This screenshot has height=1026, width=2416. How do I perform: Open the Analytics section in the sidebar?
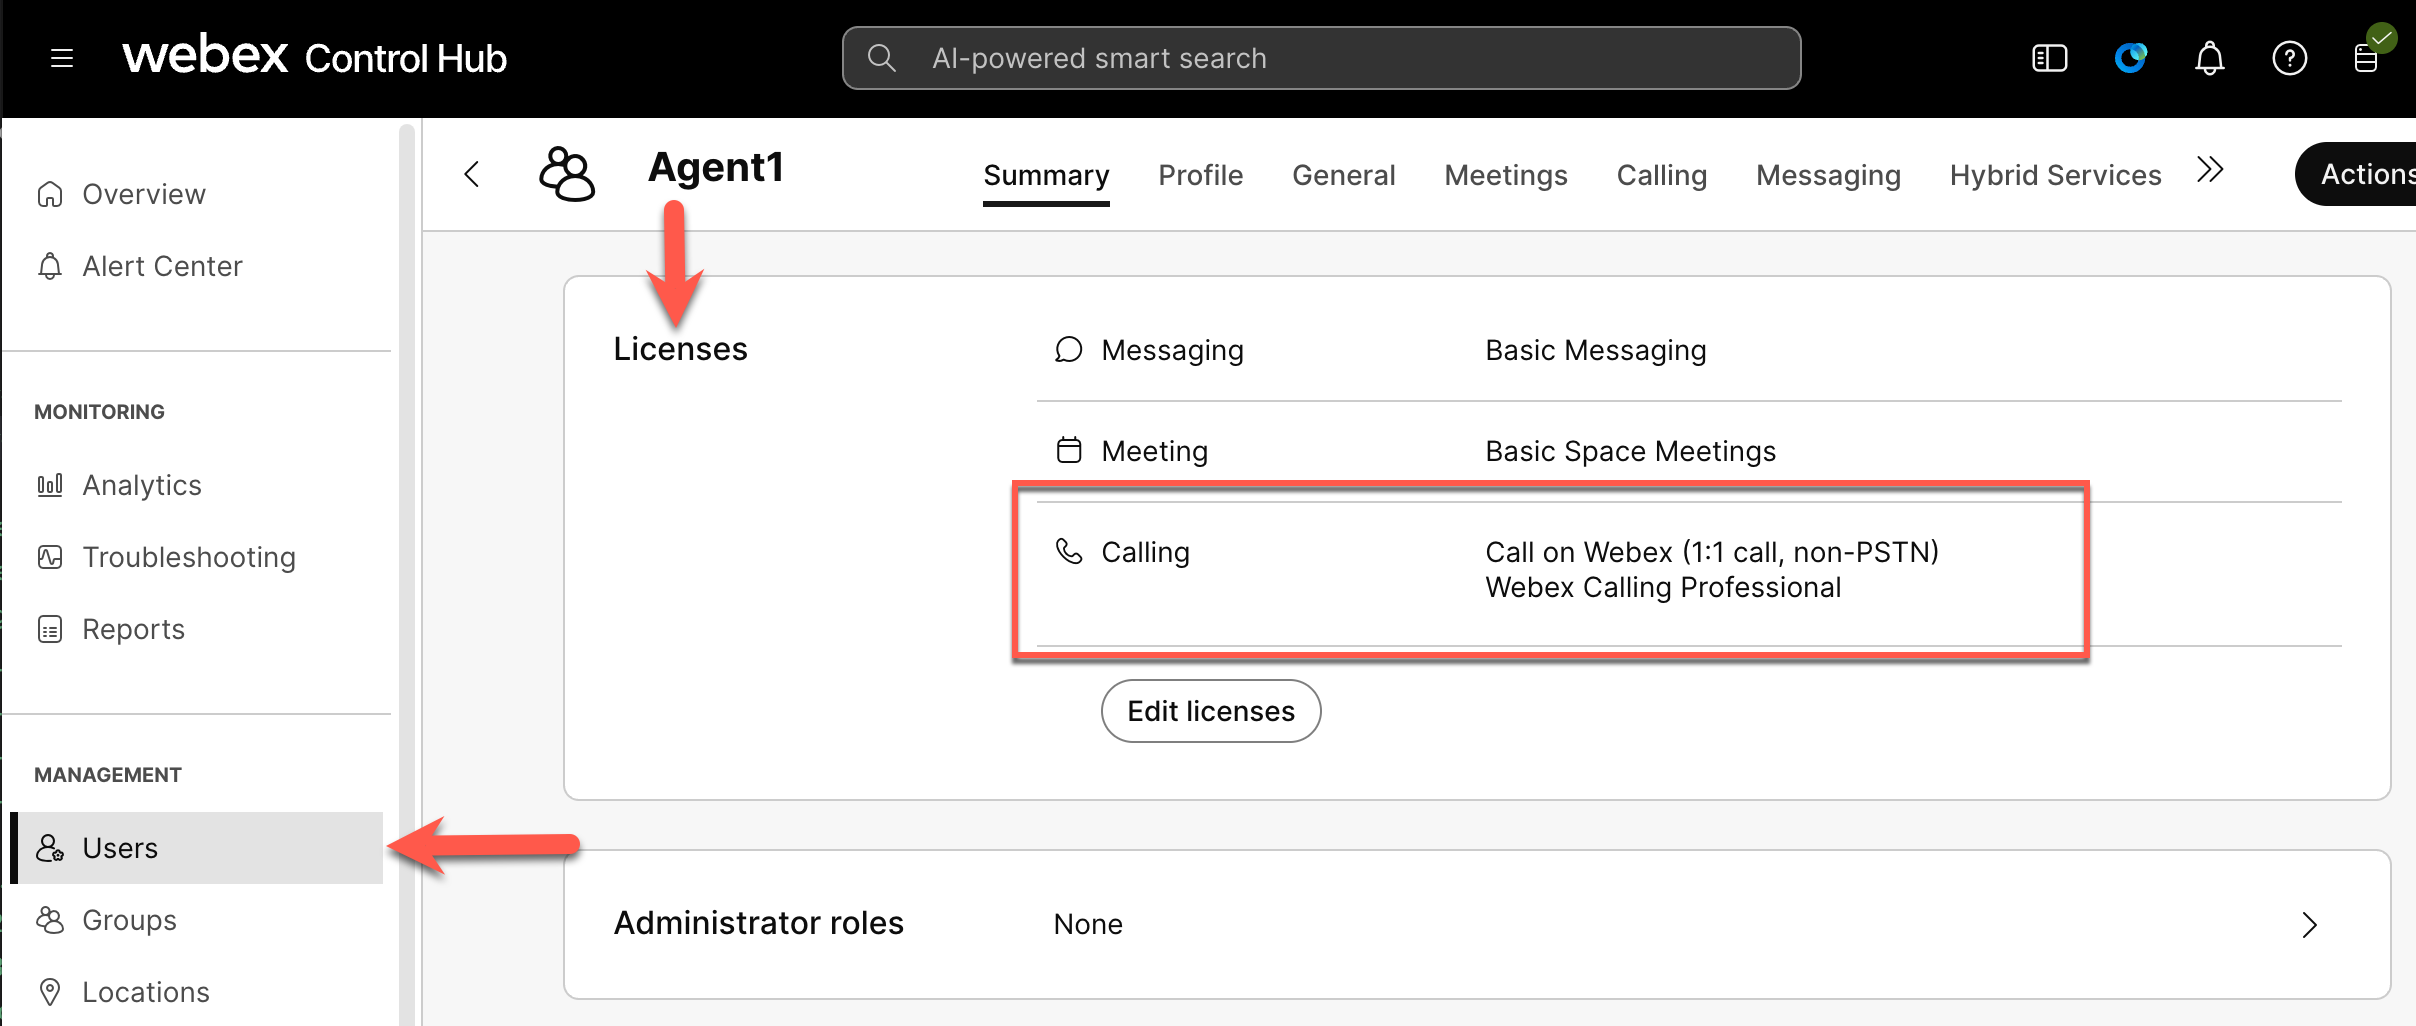141,485
